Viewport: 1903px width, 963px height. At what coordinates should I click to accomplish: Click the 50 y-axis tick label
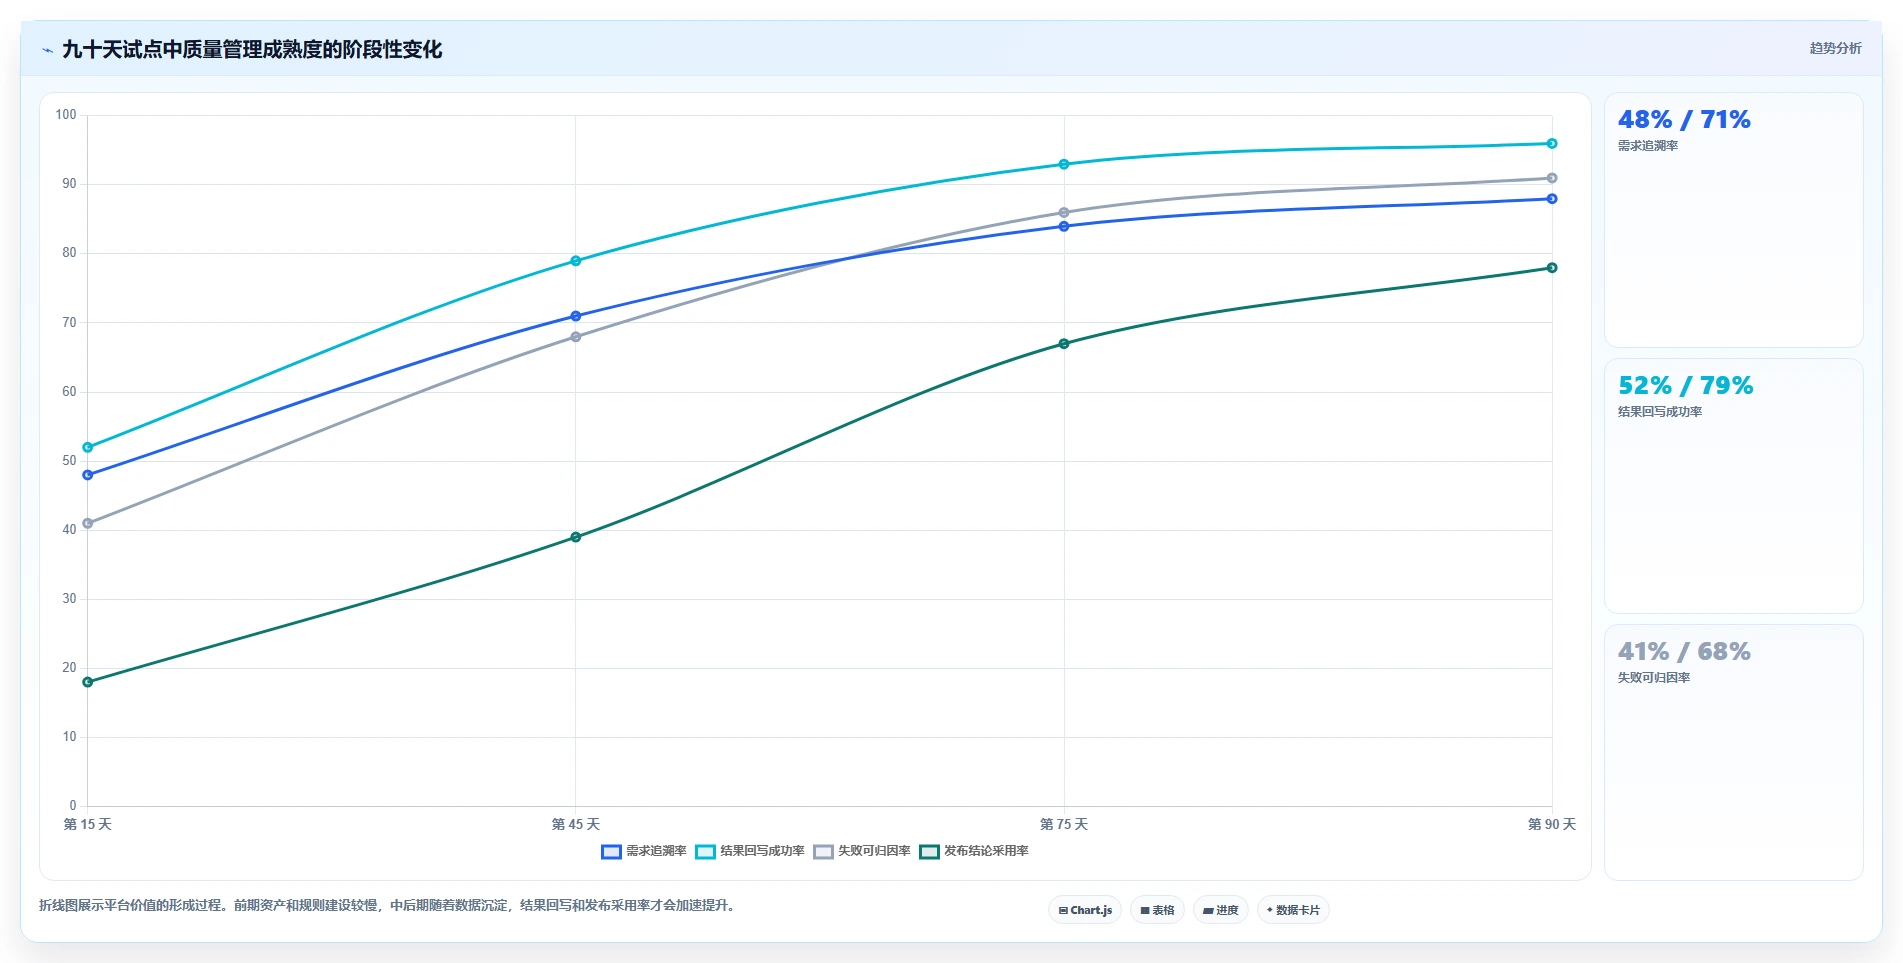click(x=69, y=461)
